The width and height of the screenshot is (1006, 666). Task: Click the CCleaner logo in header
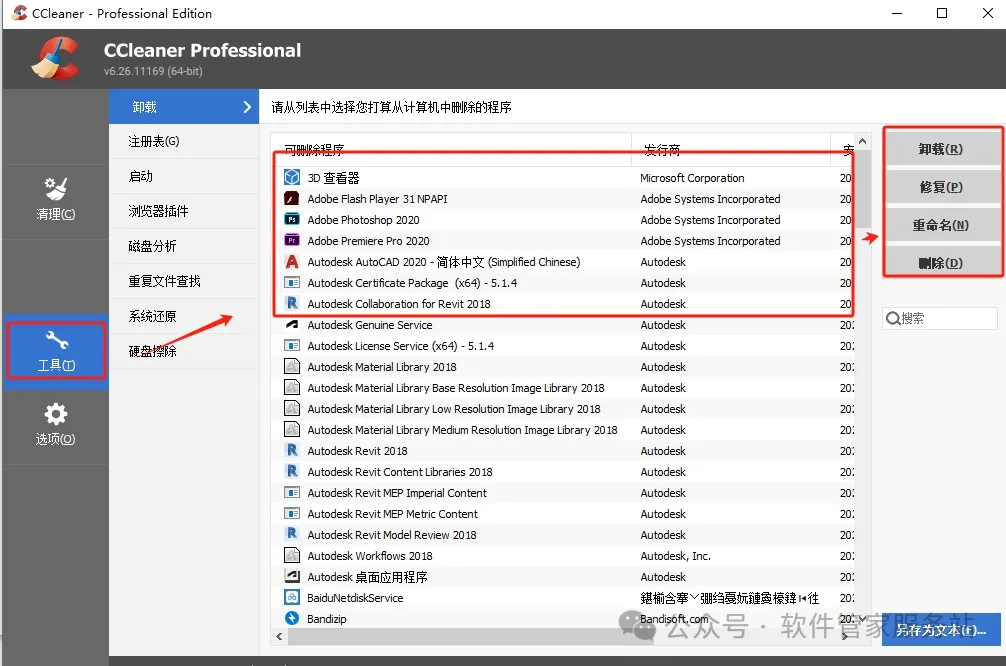55,58
